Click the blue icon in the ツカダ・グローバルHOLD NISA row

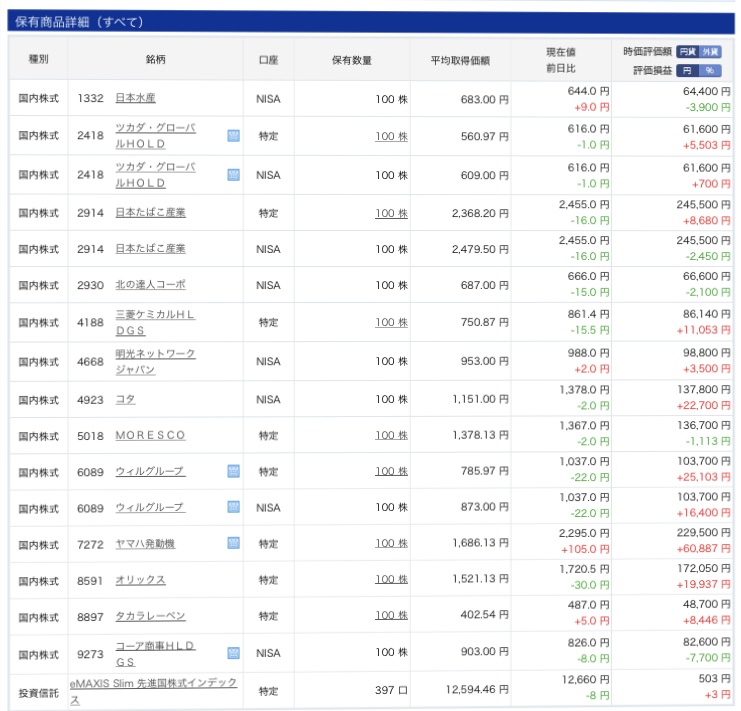click(x=233, y=175)
